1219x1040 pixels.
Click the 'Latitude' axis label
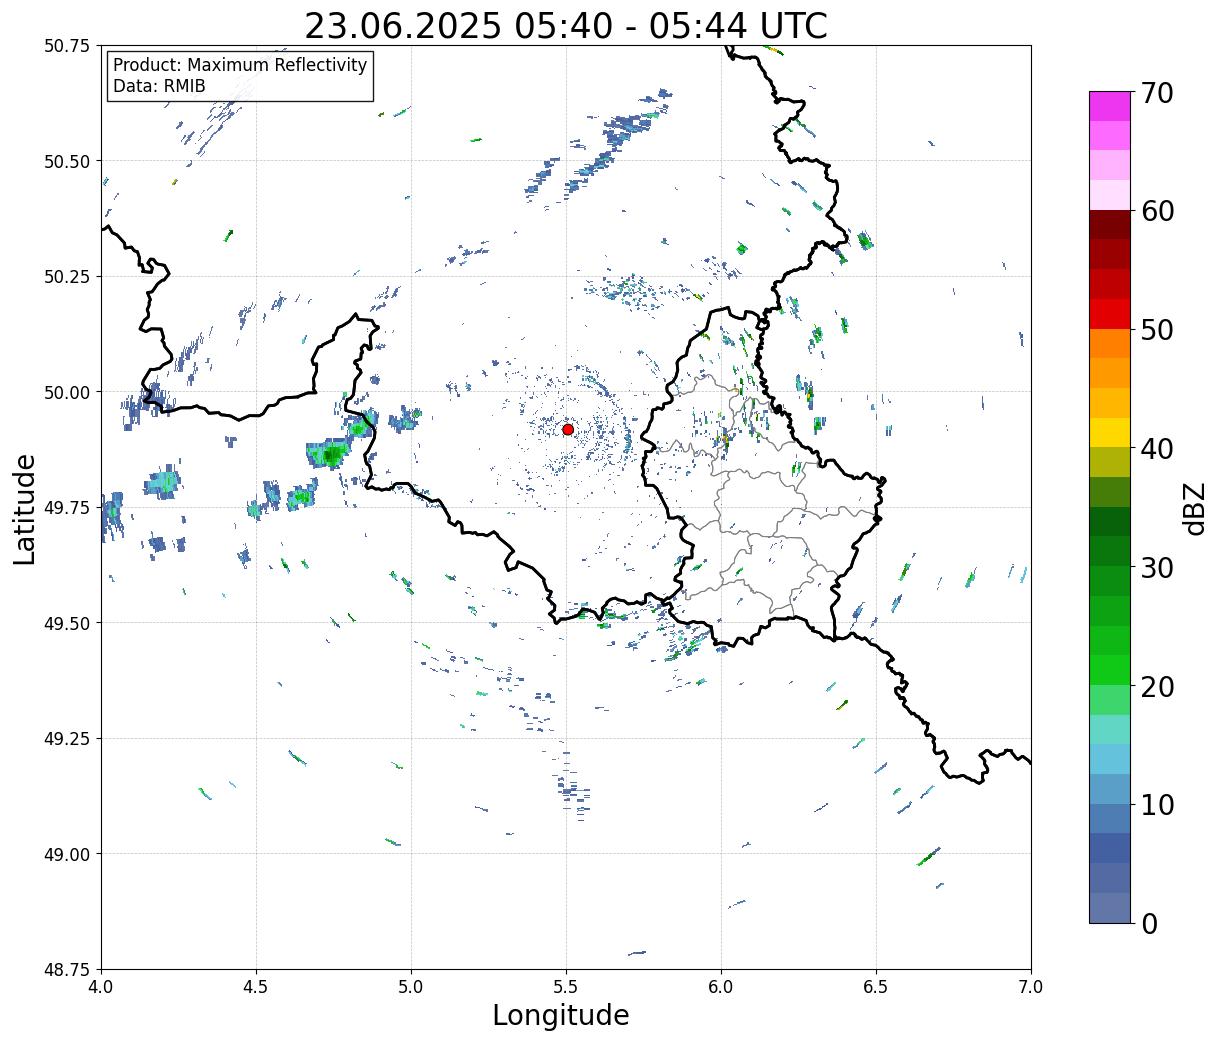tap(25, 509)
